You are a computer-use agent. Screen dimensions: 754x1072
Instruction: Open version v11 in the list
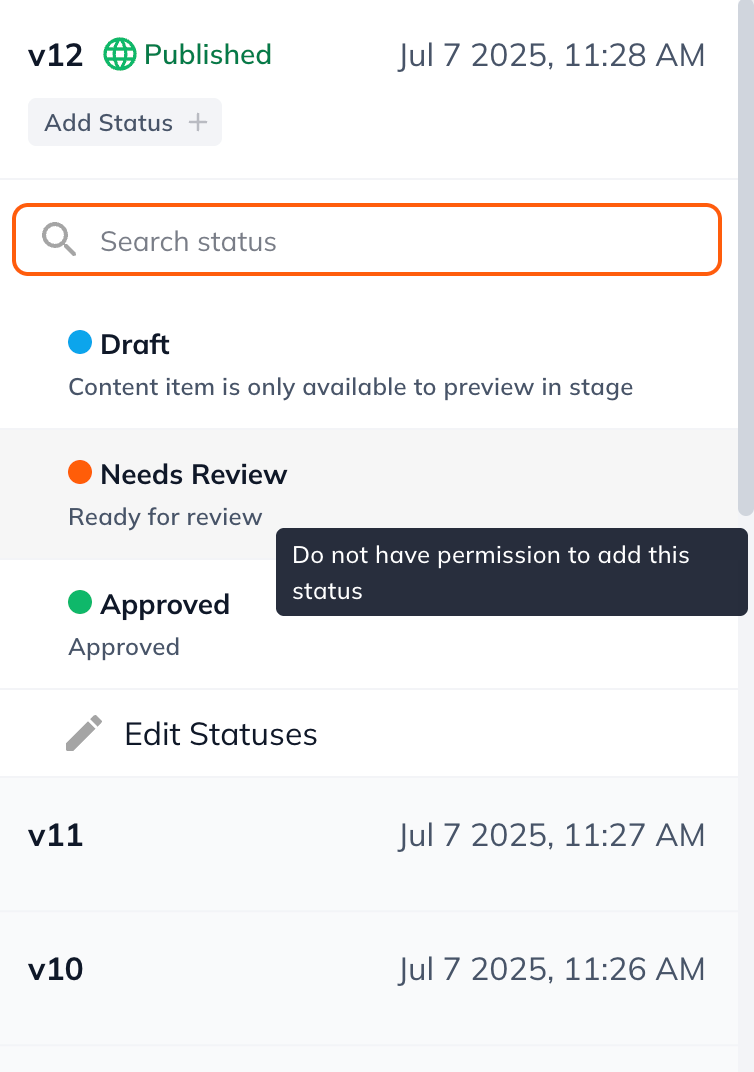(55, 835)
